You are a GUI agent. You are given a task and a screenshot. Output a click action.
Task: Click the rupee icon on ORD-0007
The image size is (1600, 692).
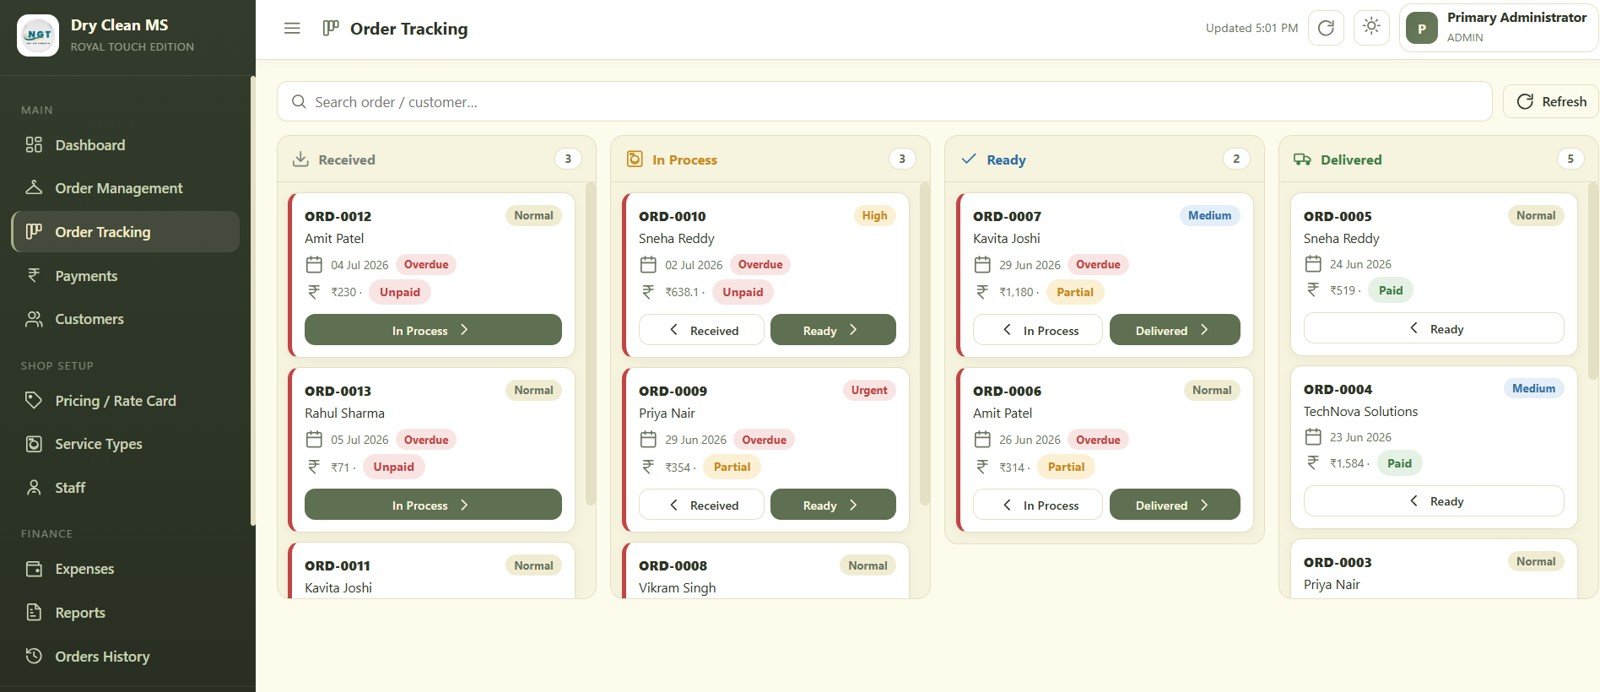click(x=982, y=291)
